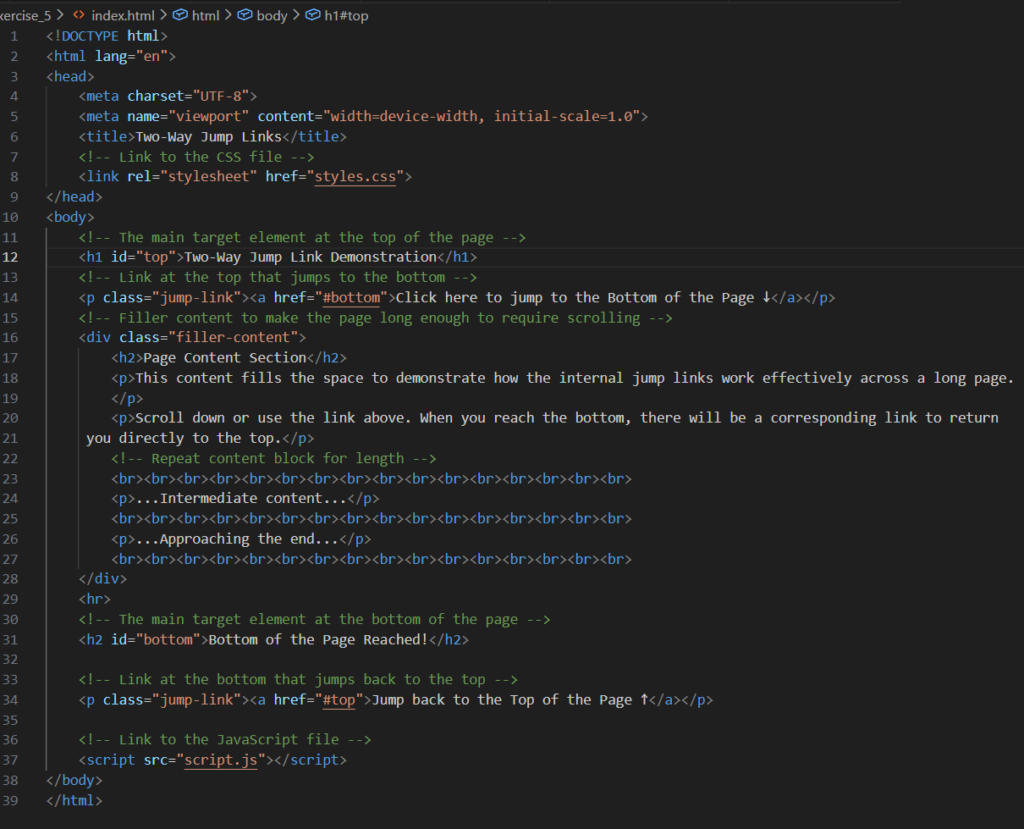Click the #bottom href link value

356,298
